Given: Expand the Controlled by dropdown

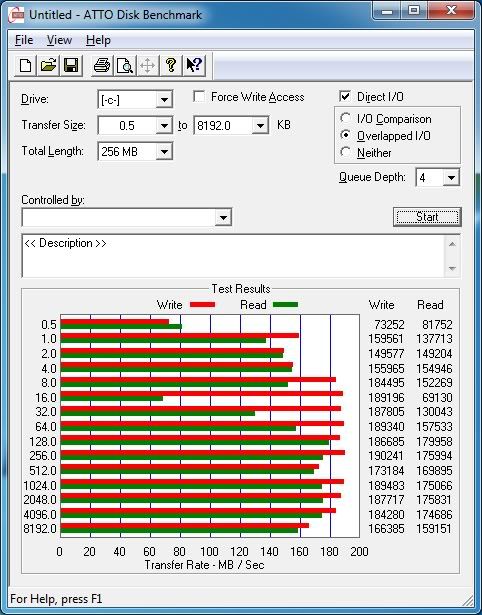Looking at the screenshot, I should click(223, 217).
